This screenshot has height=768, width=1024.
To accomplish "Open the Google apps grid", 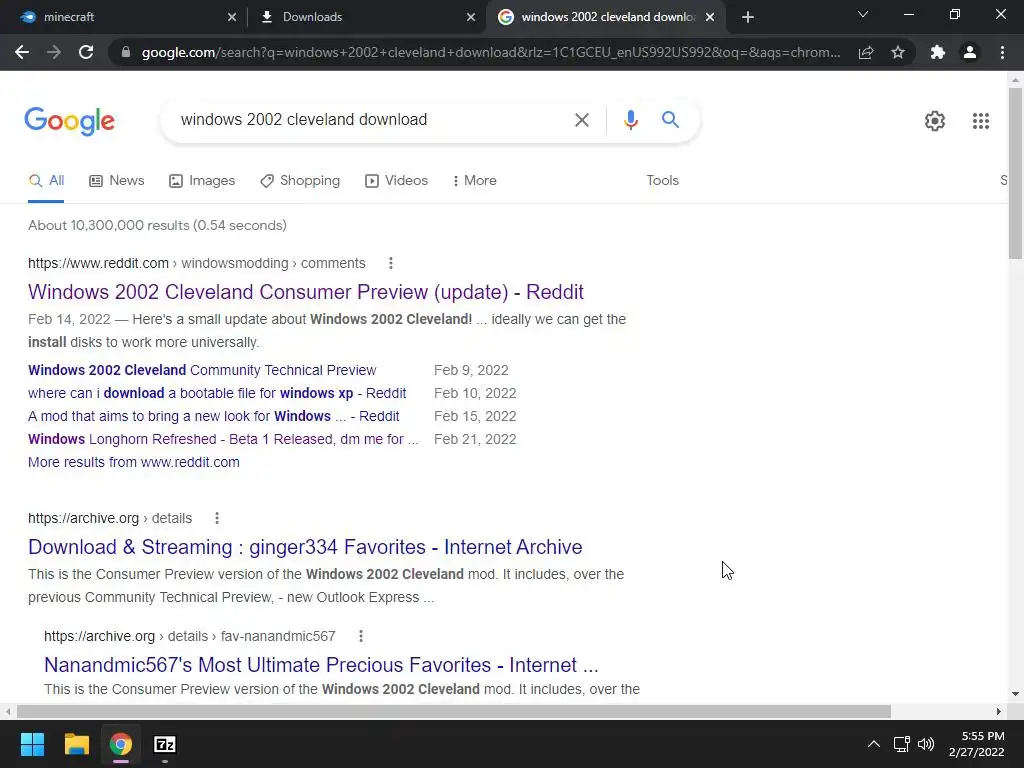I will point(980,121).
